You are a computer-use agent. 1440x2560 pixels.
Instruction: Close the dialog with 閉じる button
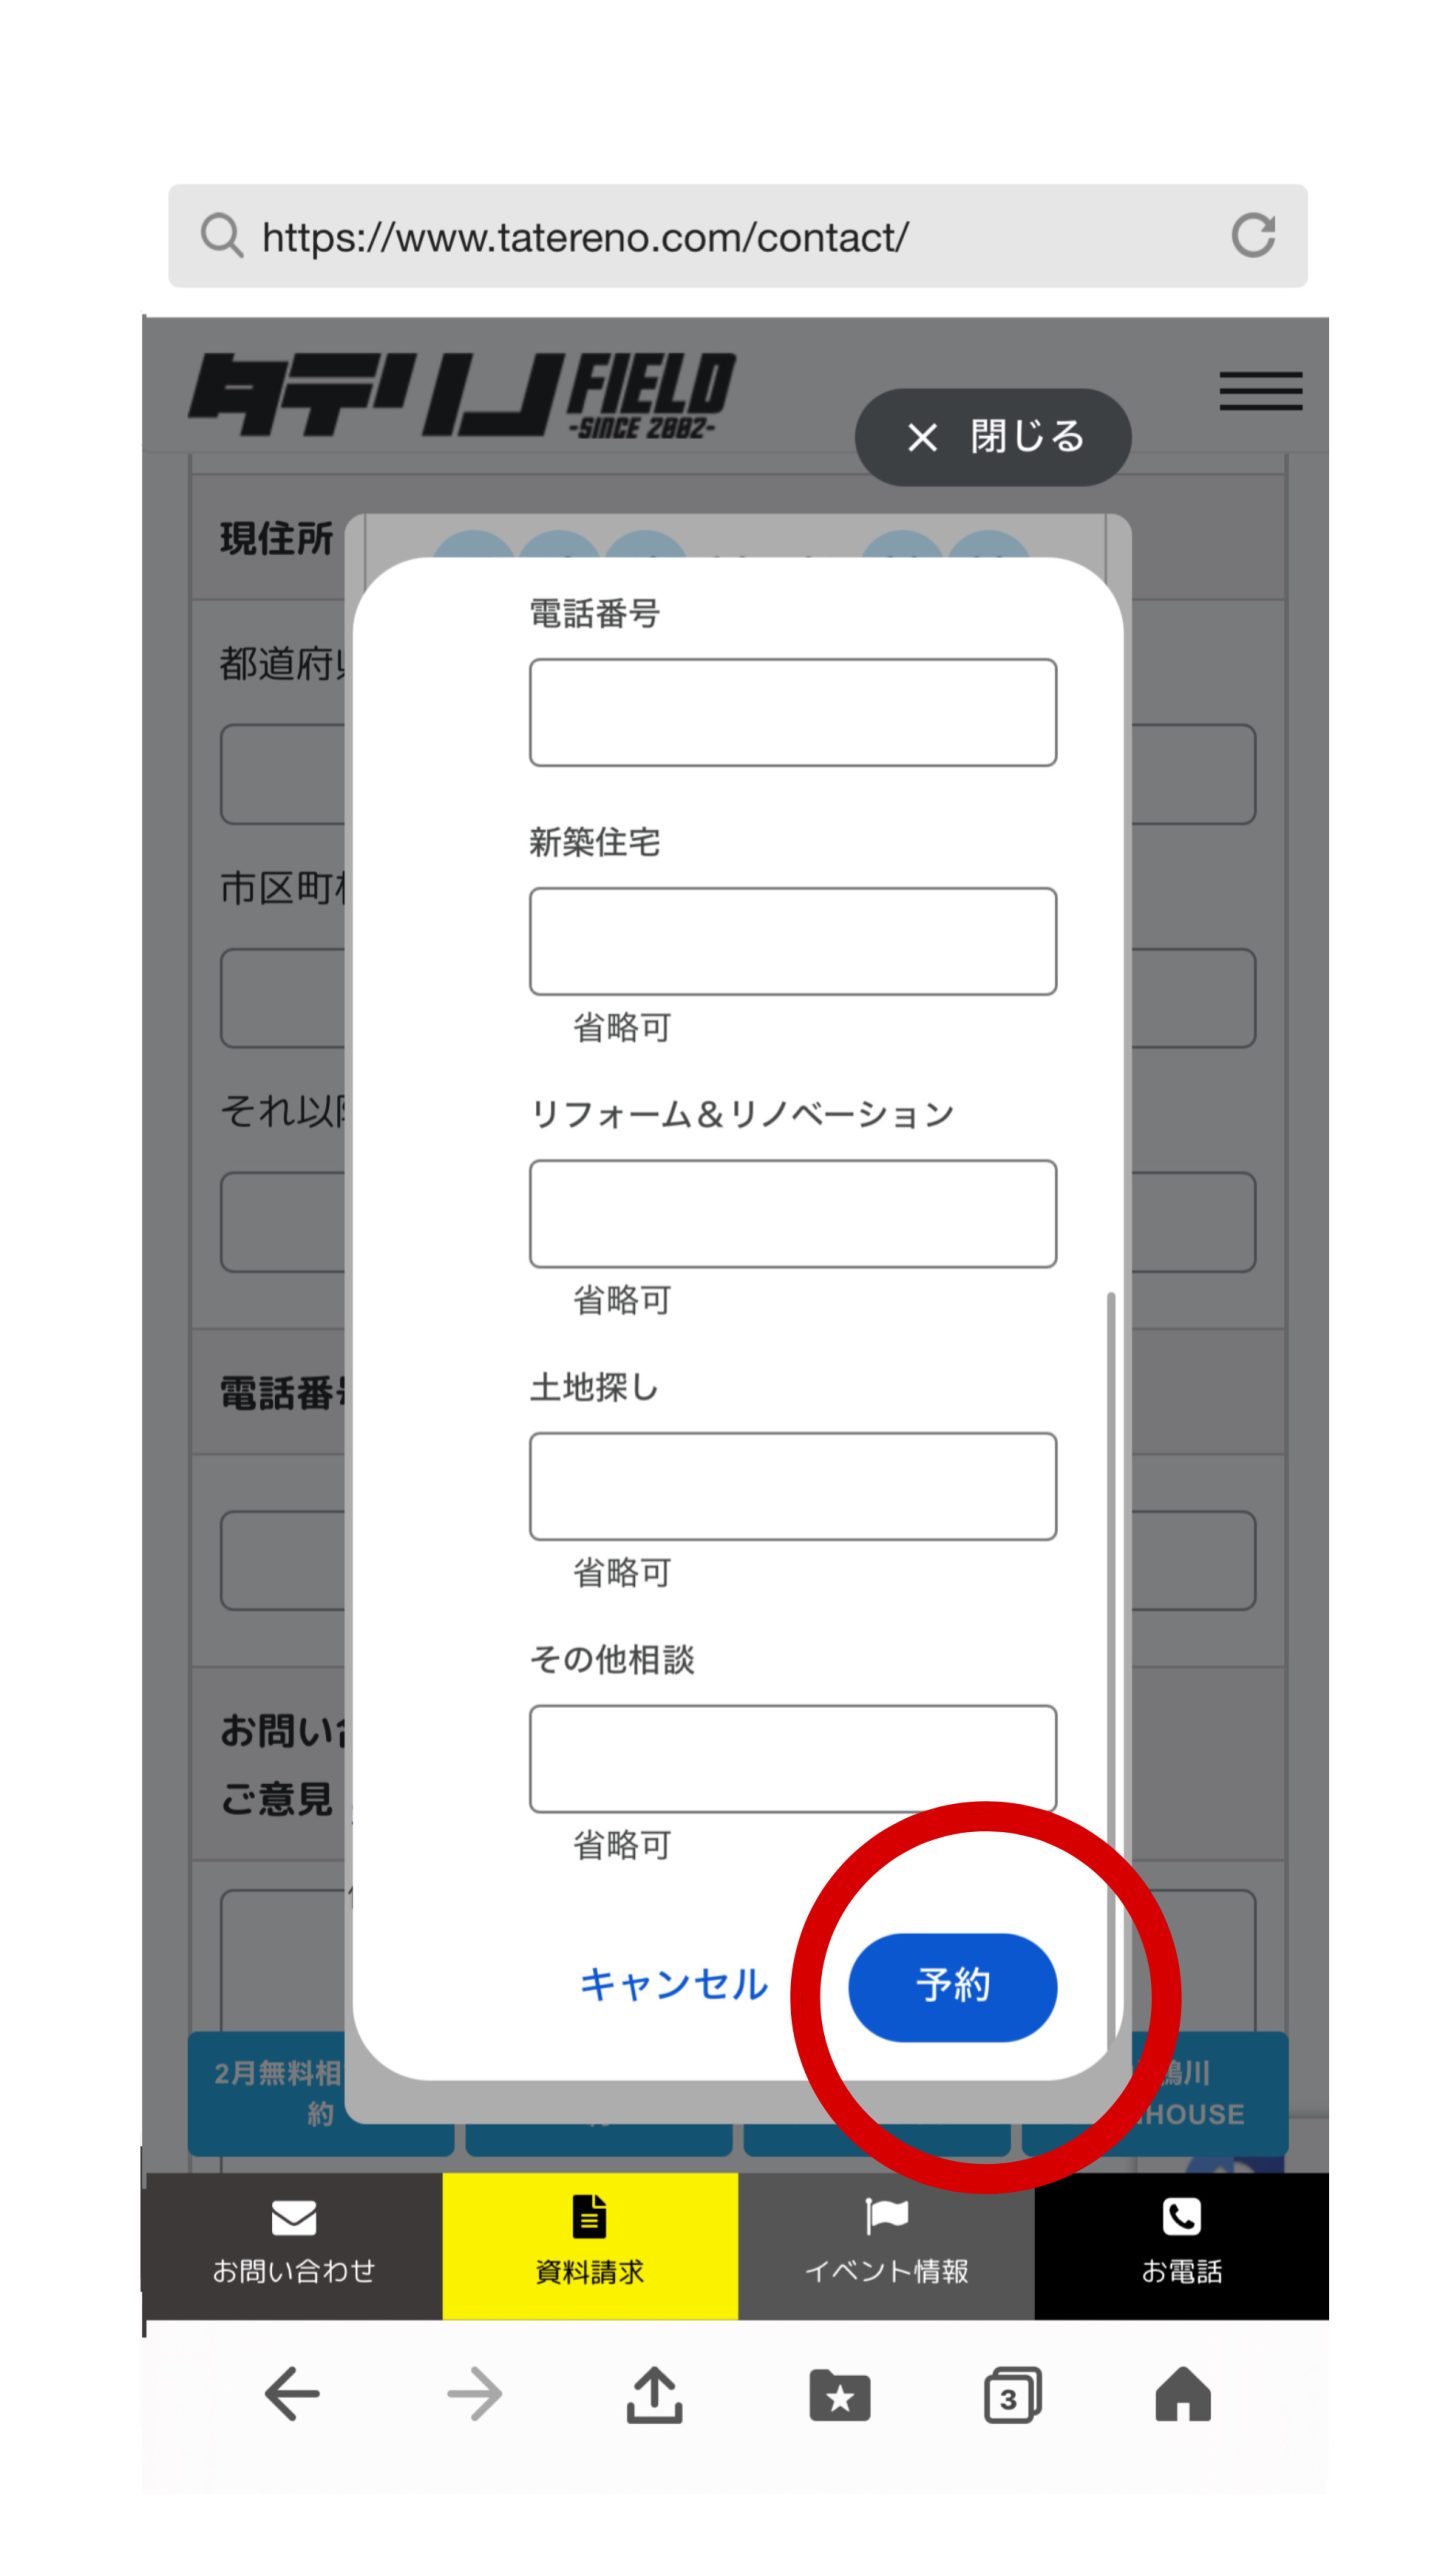click(x=993, y=437)
